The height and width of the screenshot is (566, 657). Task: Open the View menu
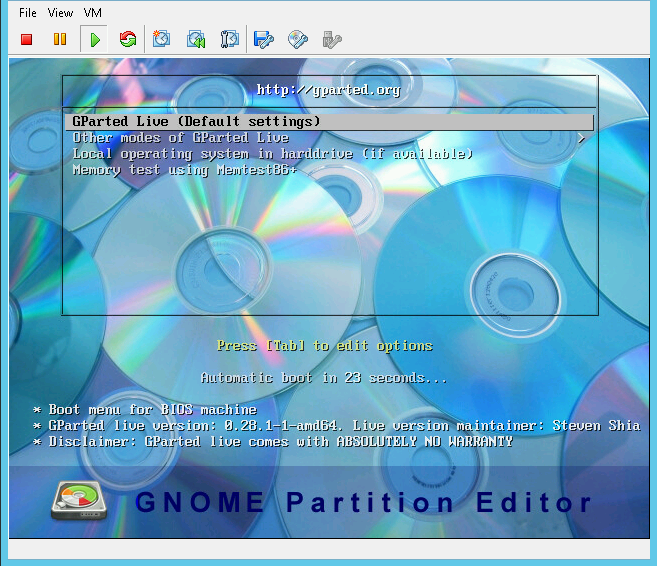pos(60,13)
